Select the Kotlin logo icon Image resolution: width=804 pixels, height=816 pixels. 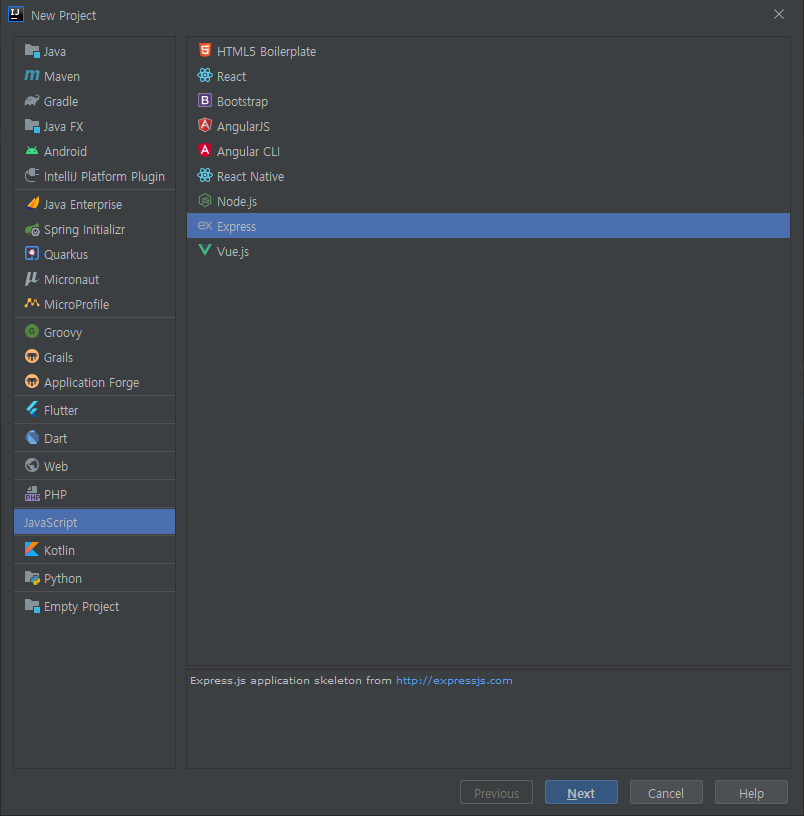point(32,550)
